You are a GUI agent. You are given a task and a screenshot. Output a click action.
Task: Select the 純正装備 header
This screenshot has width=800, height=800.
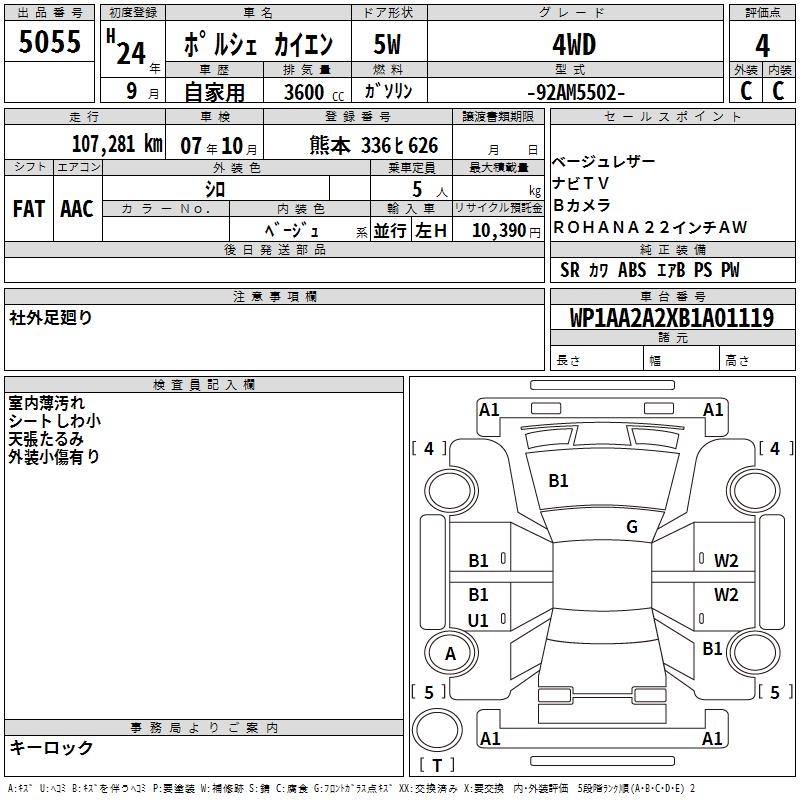tap(672, 249)
